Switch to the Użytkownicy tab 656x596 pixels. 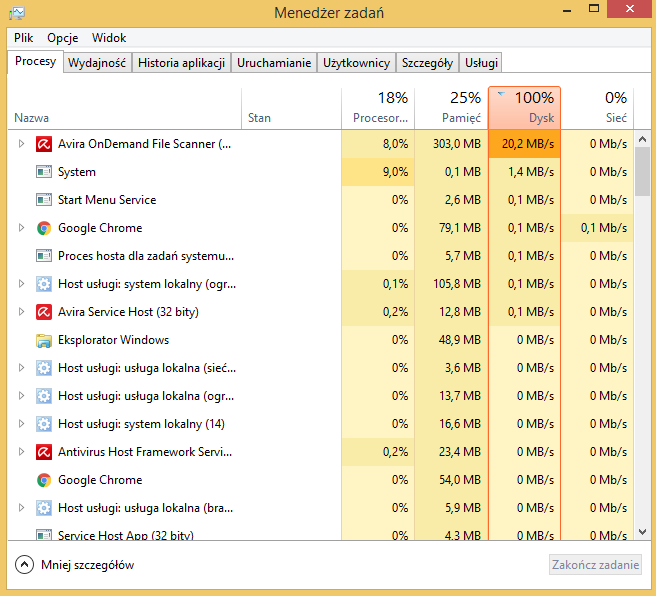coord(356,63)
